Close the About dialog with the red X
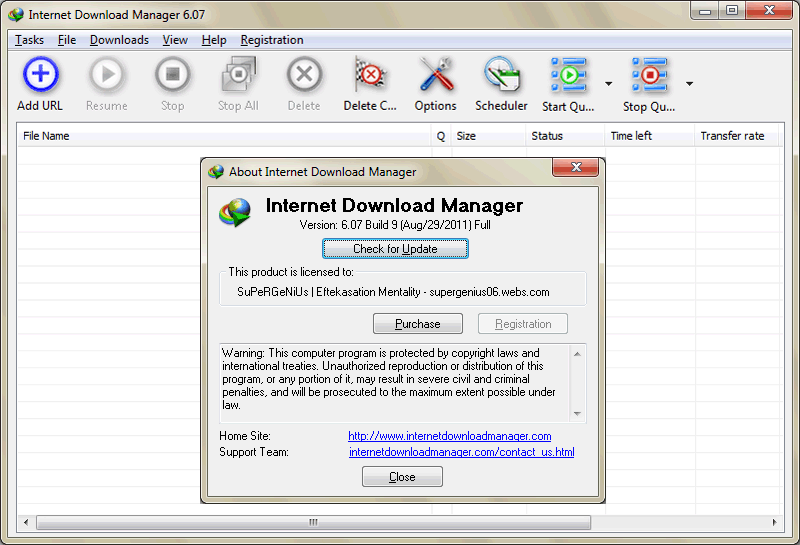 pyautogui.click(x=576, y=167)
